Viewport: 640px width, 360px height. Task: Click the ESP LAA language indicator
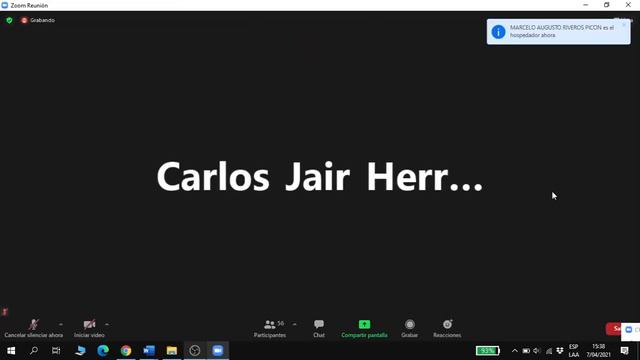pyautogui.click(x=573, y=351)
